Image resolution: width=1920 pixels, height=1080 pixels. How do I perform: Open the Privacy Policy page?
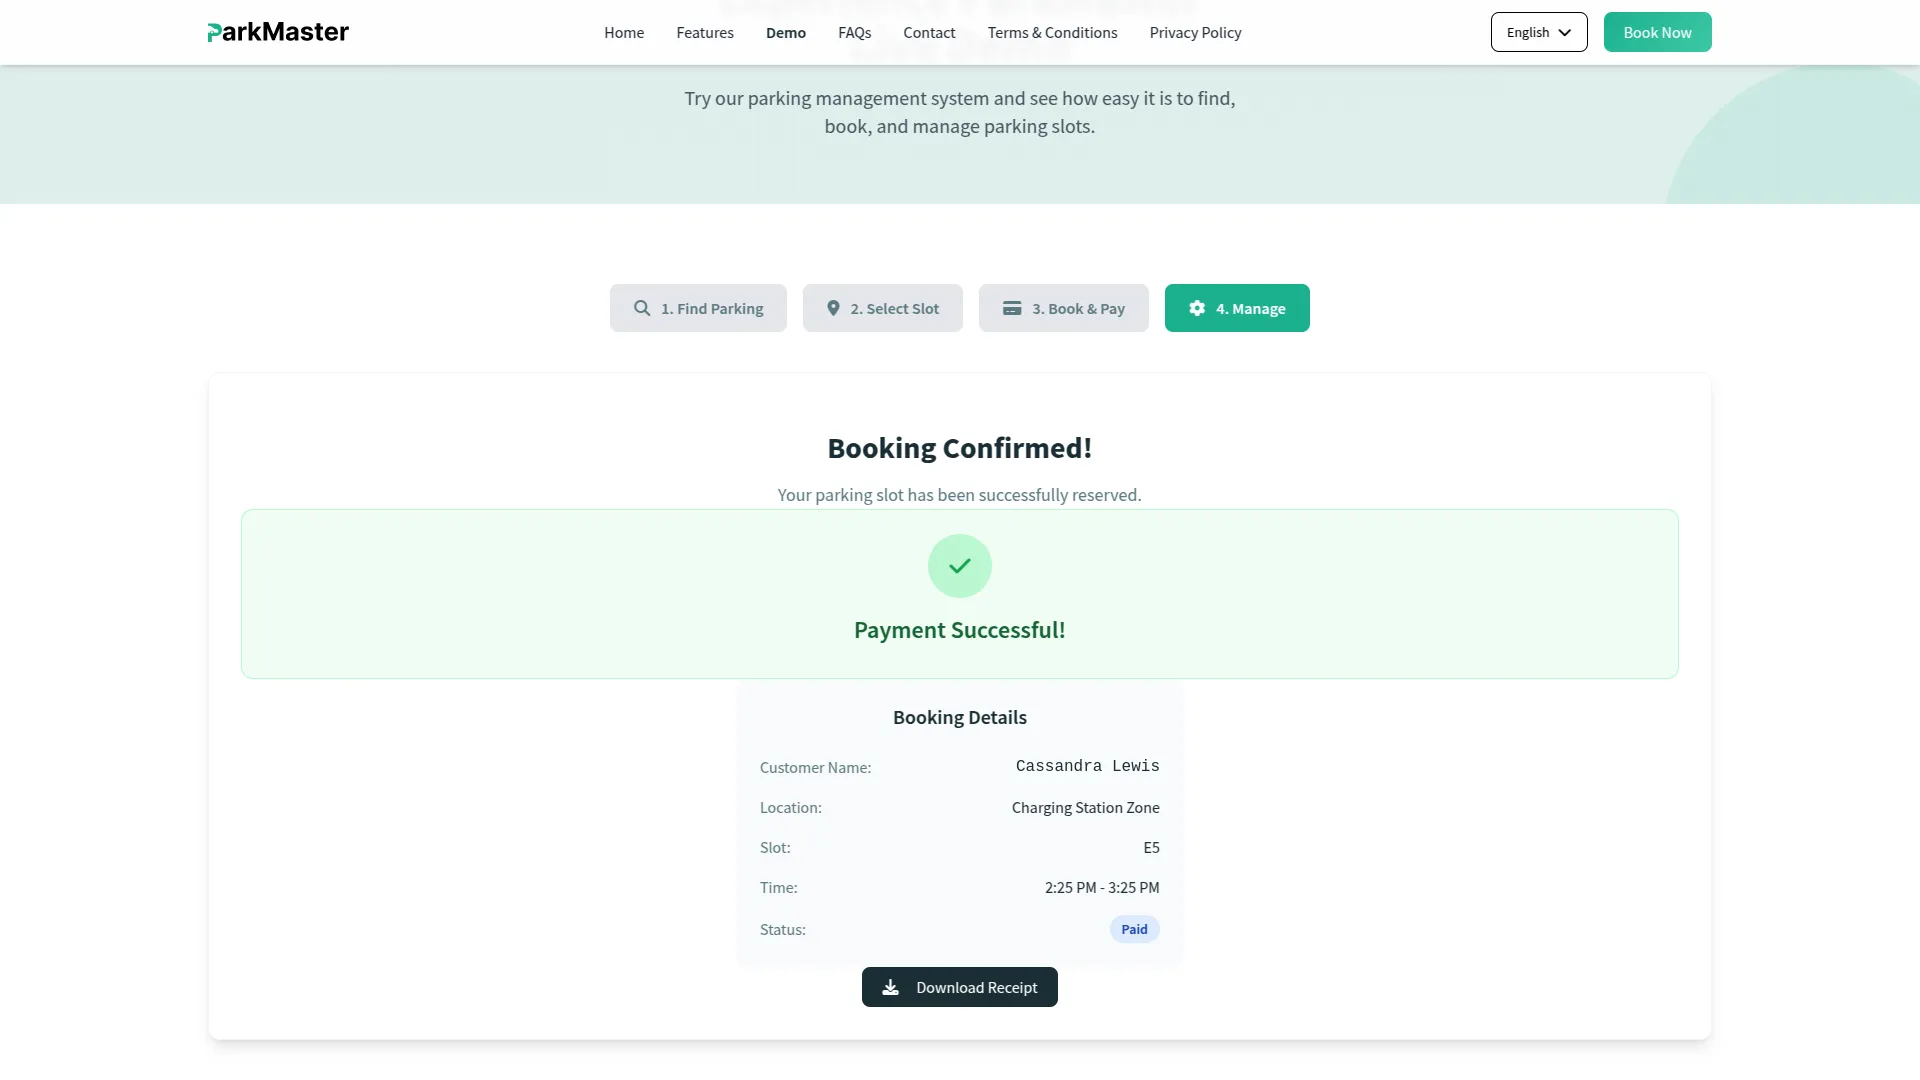1195,32
